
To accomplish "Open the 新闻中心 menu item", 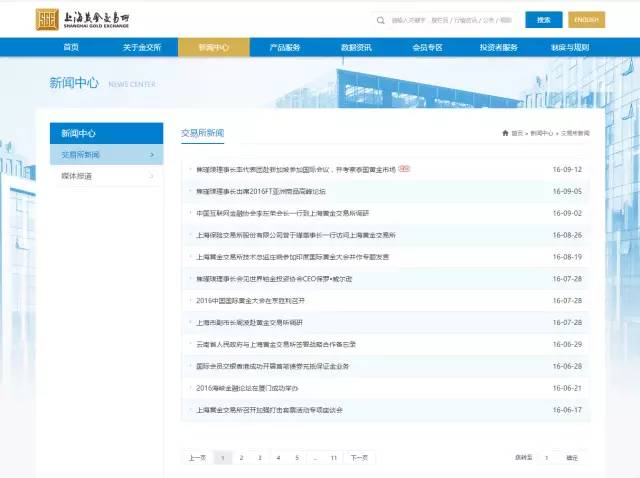I will click(x=213, y=47).
